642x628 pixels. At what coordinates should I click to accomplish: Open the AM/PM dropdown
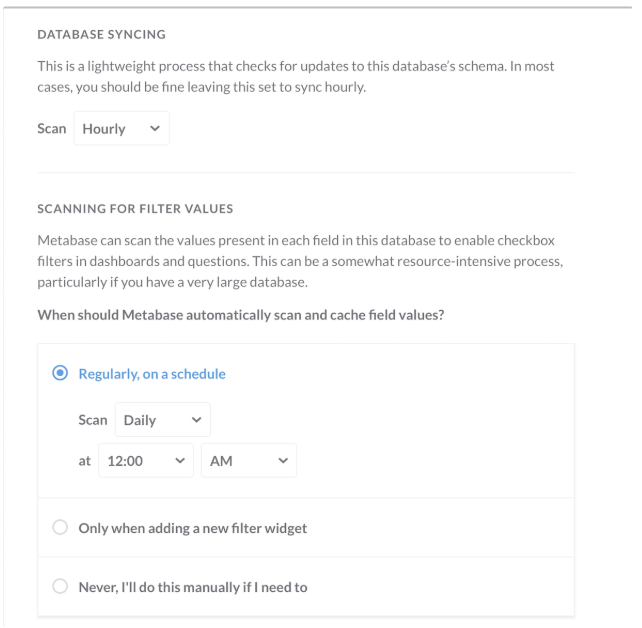(x=248, y=461)
